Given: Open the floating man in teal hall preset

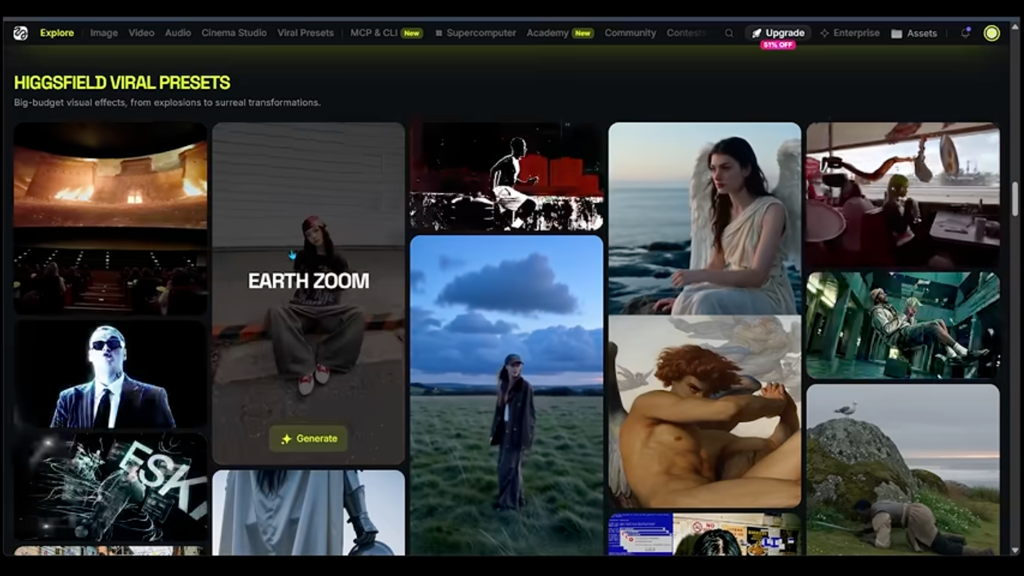Looking at the screenshot, I should pyautogui.click(x=903, y=325).
